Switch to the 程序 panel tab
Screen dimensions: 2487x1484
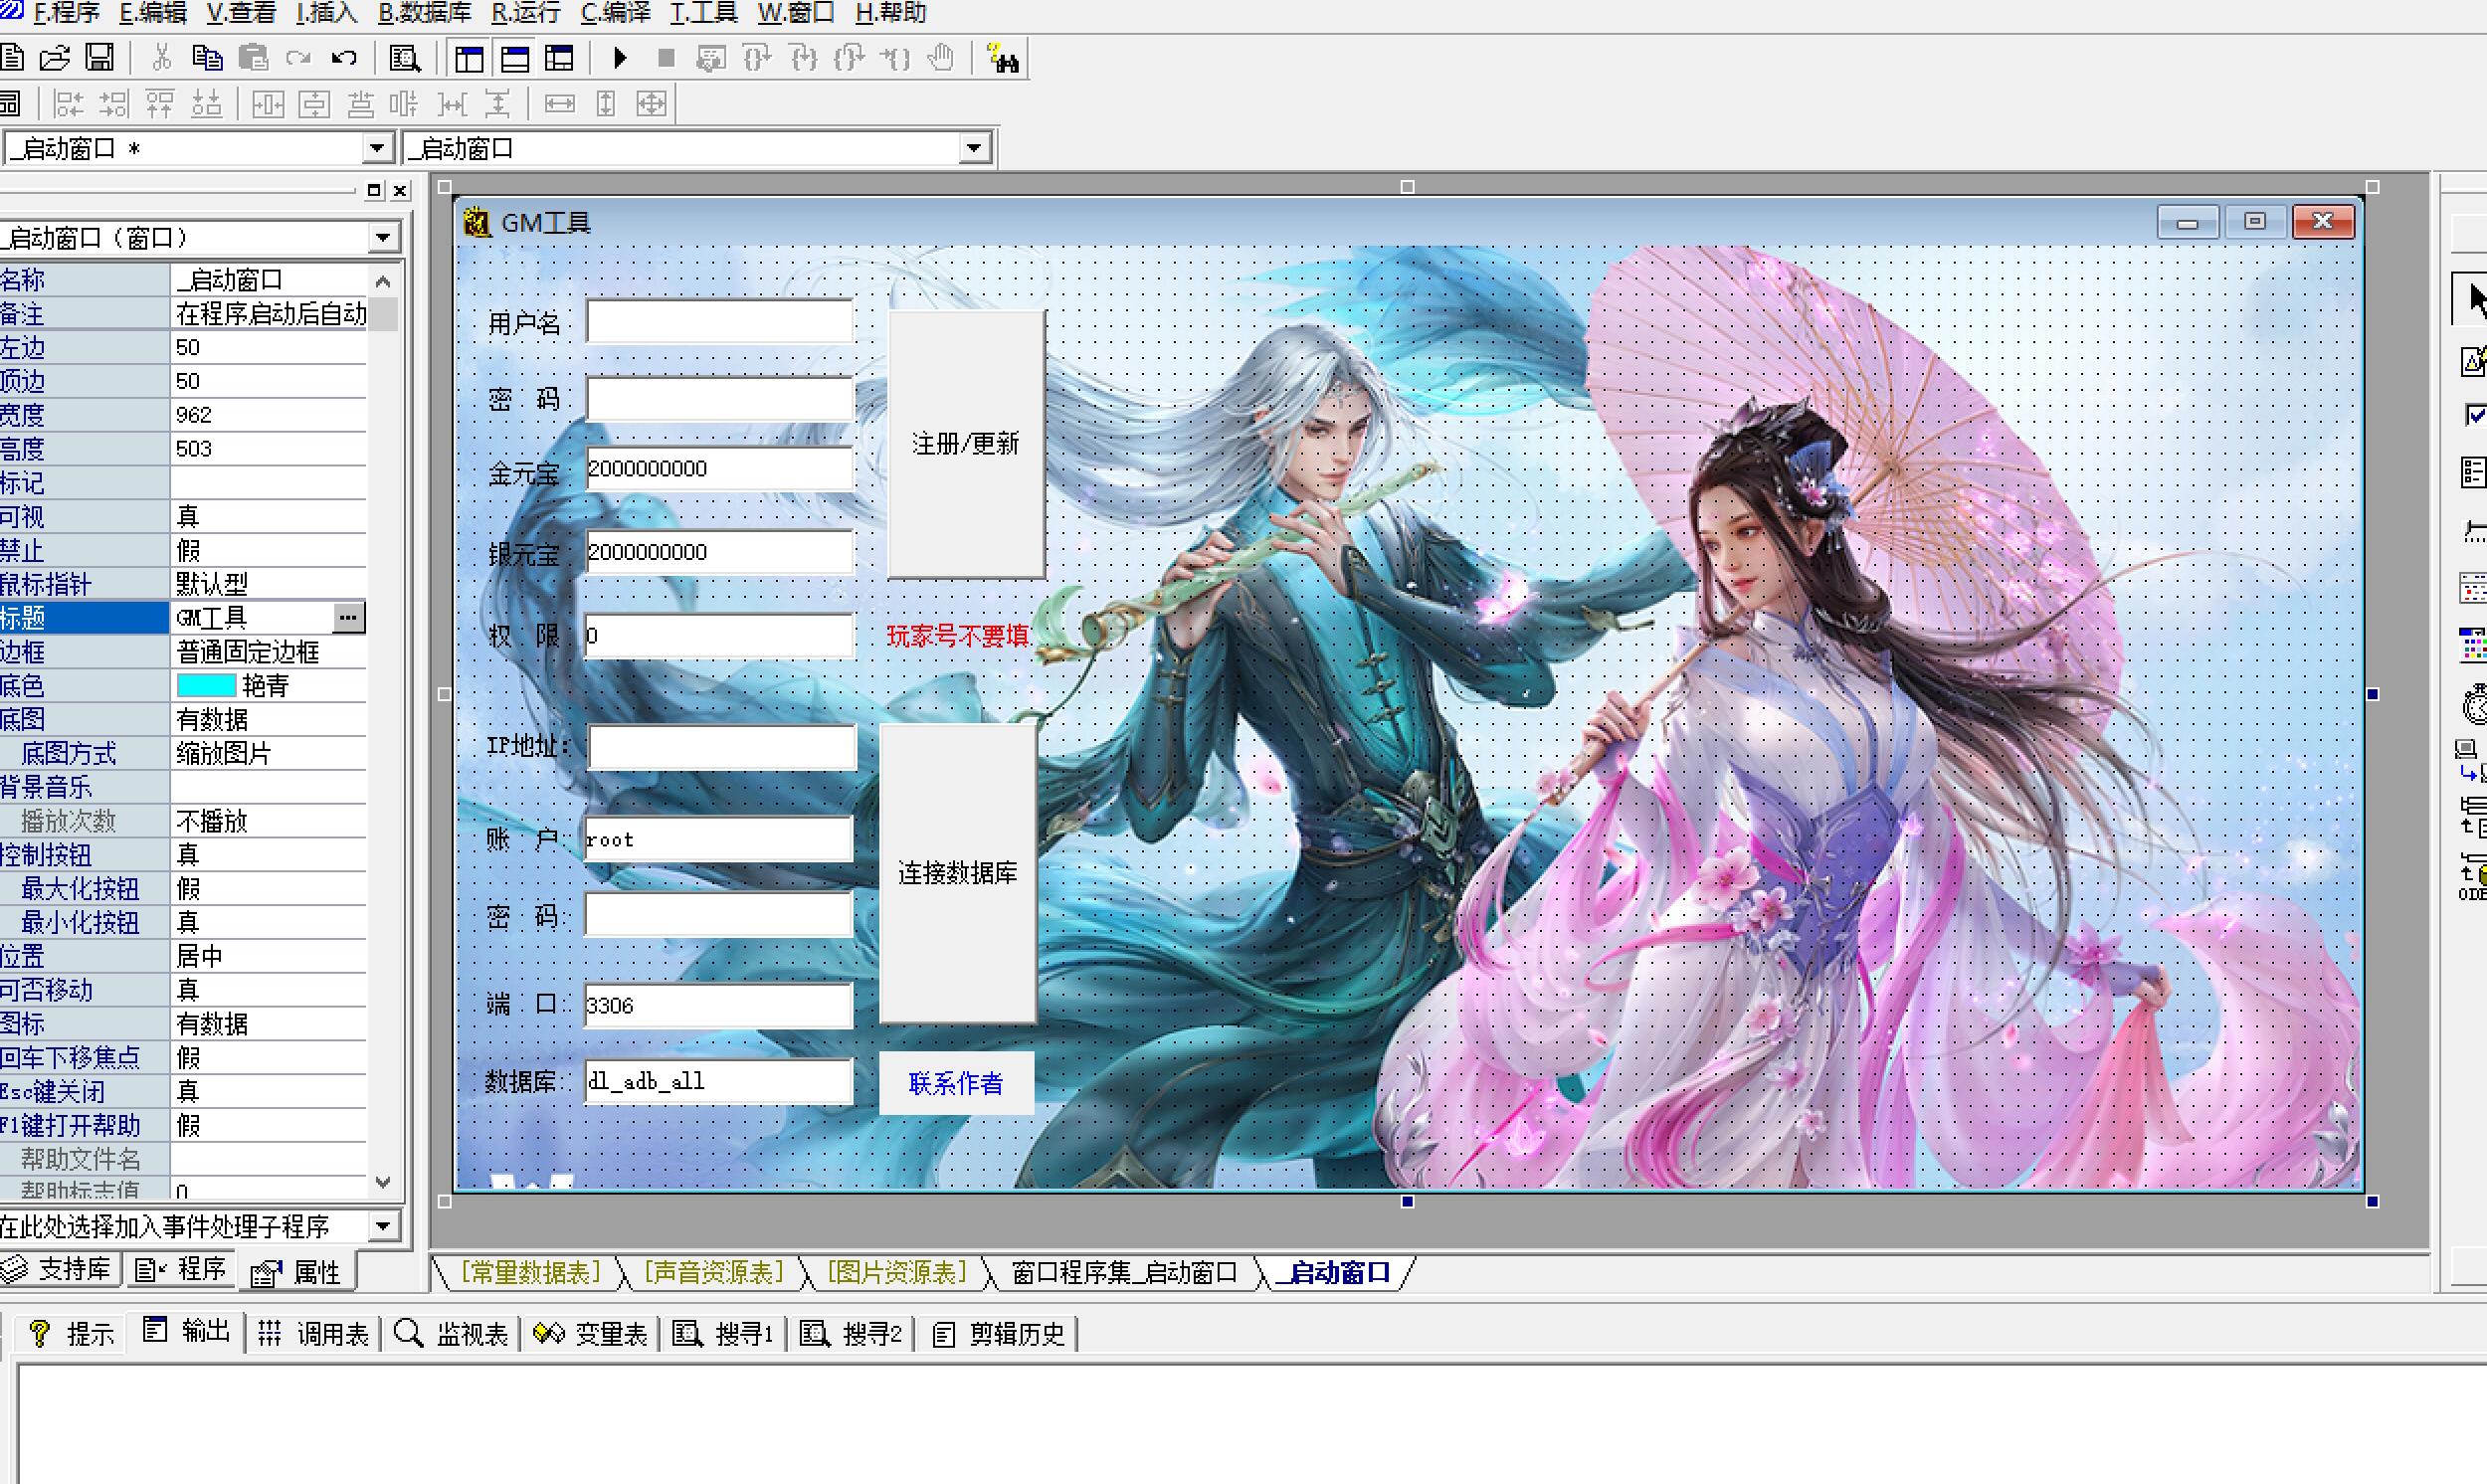[x=181, y=1269]
